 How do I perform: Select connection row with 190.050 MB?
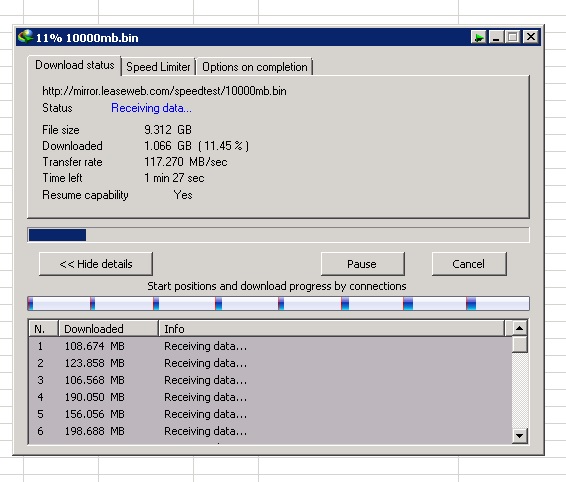tap(270, 397)
